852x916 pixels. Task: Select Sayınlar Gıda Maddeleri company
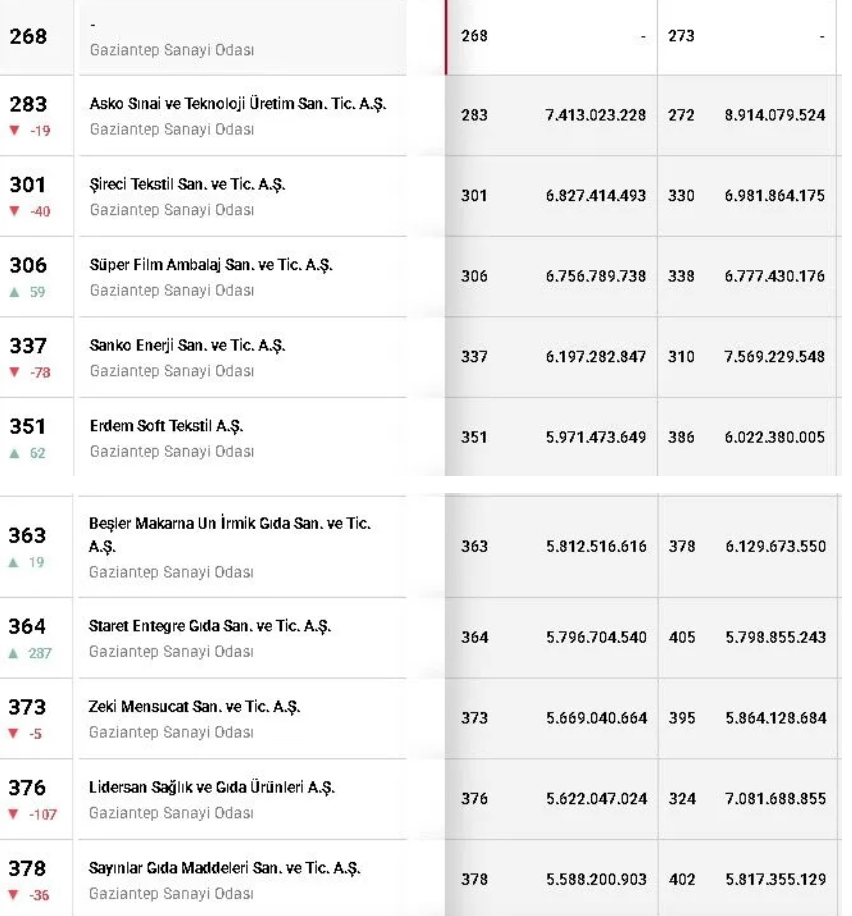(225, 868)
